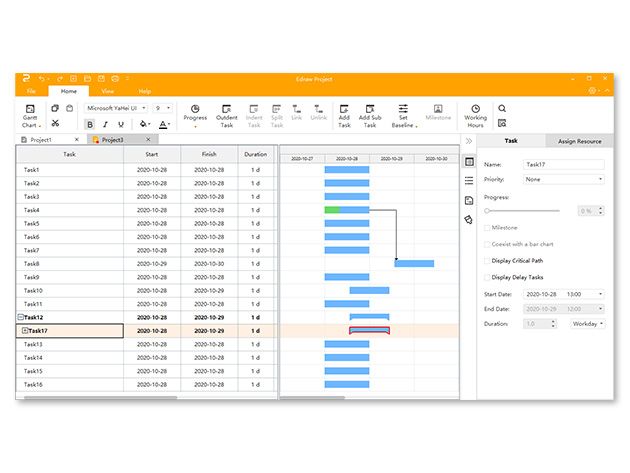This screenshot has height=473, width=630.
Task: Open the Workday duration unit dropdown
Action: click(587, 324)
